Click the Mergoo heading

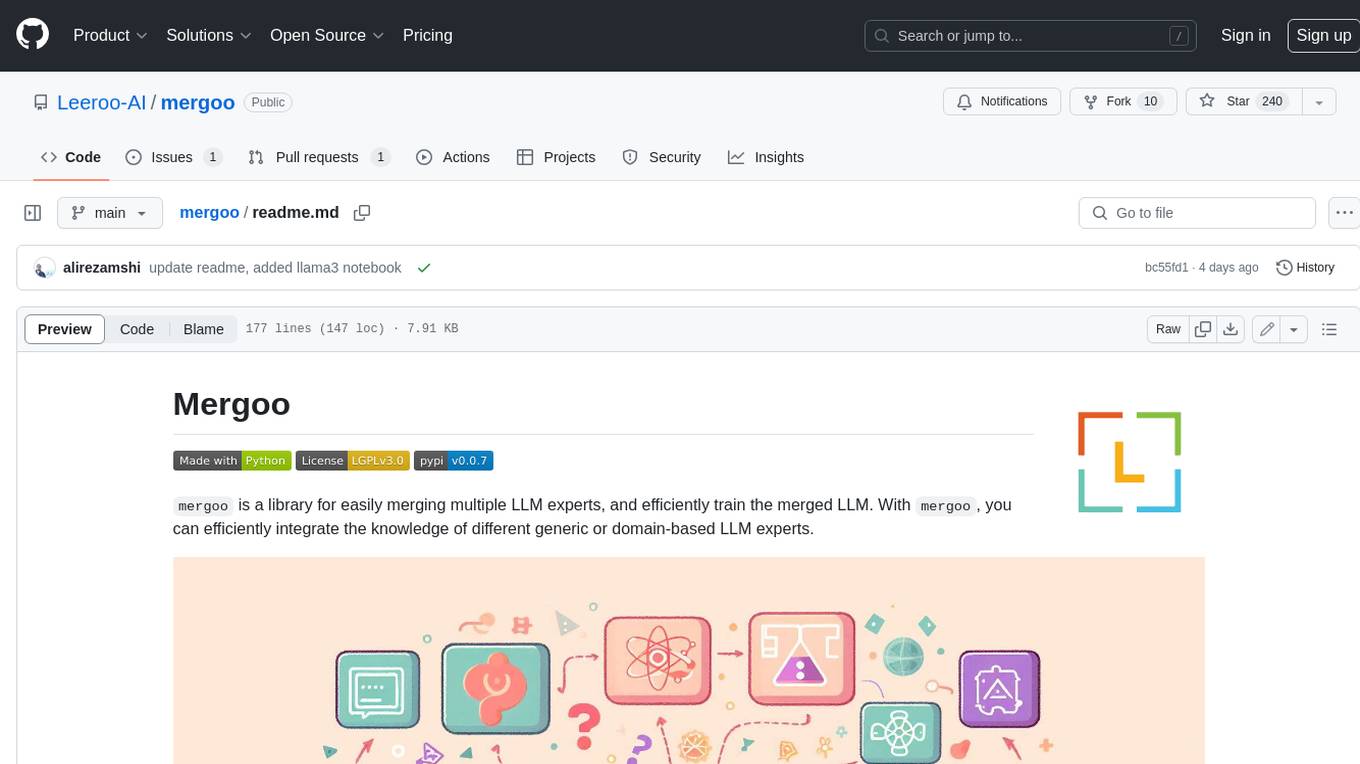click(232, 404)
